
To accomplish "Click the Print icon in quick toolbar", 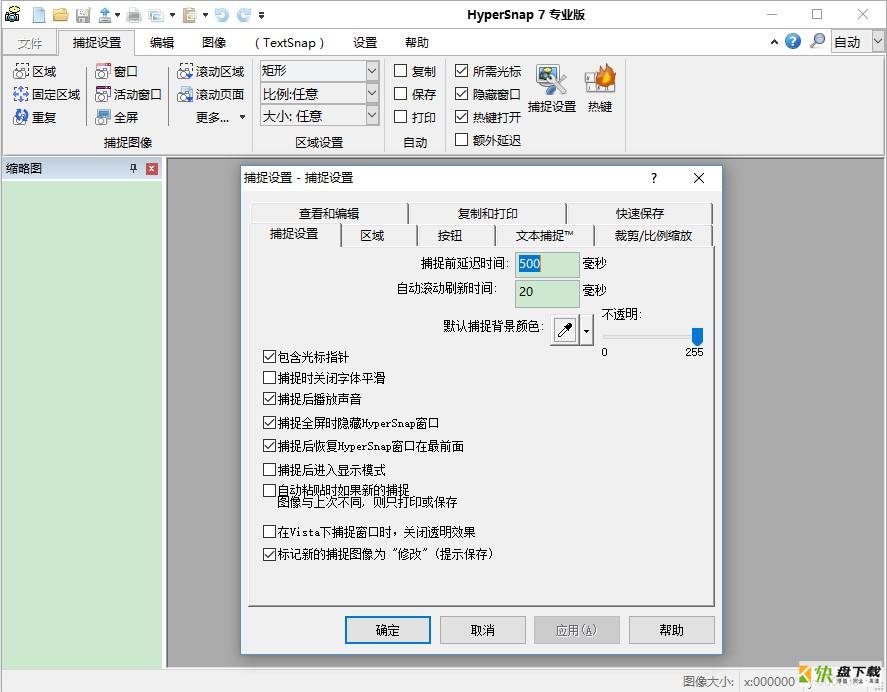I will coord(134,15).
